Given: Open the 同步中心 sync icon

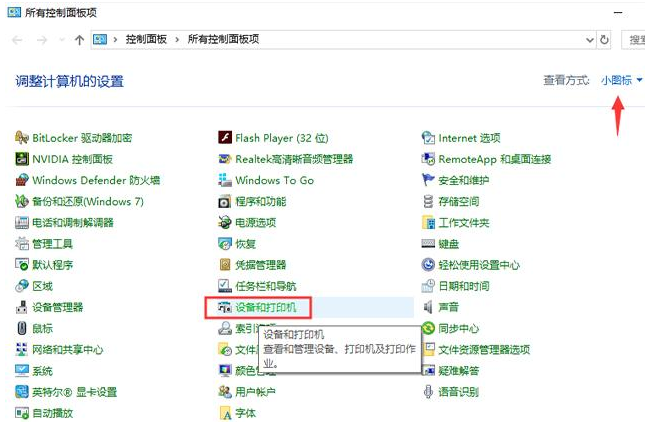Looking at the screenshot, I should (428, 328).
